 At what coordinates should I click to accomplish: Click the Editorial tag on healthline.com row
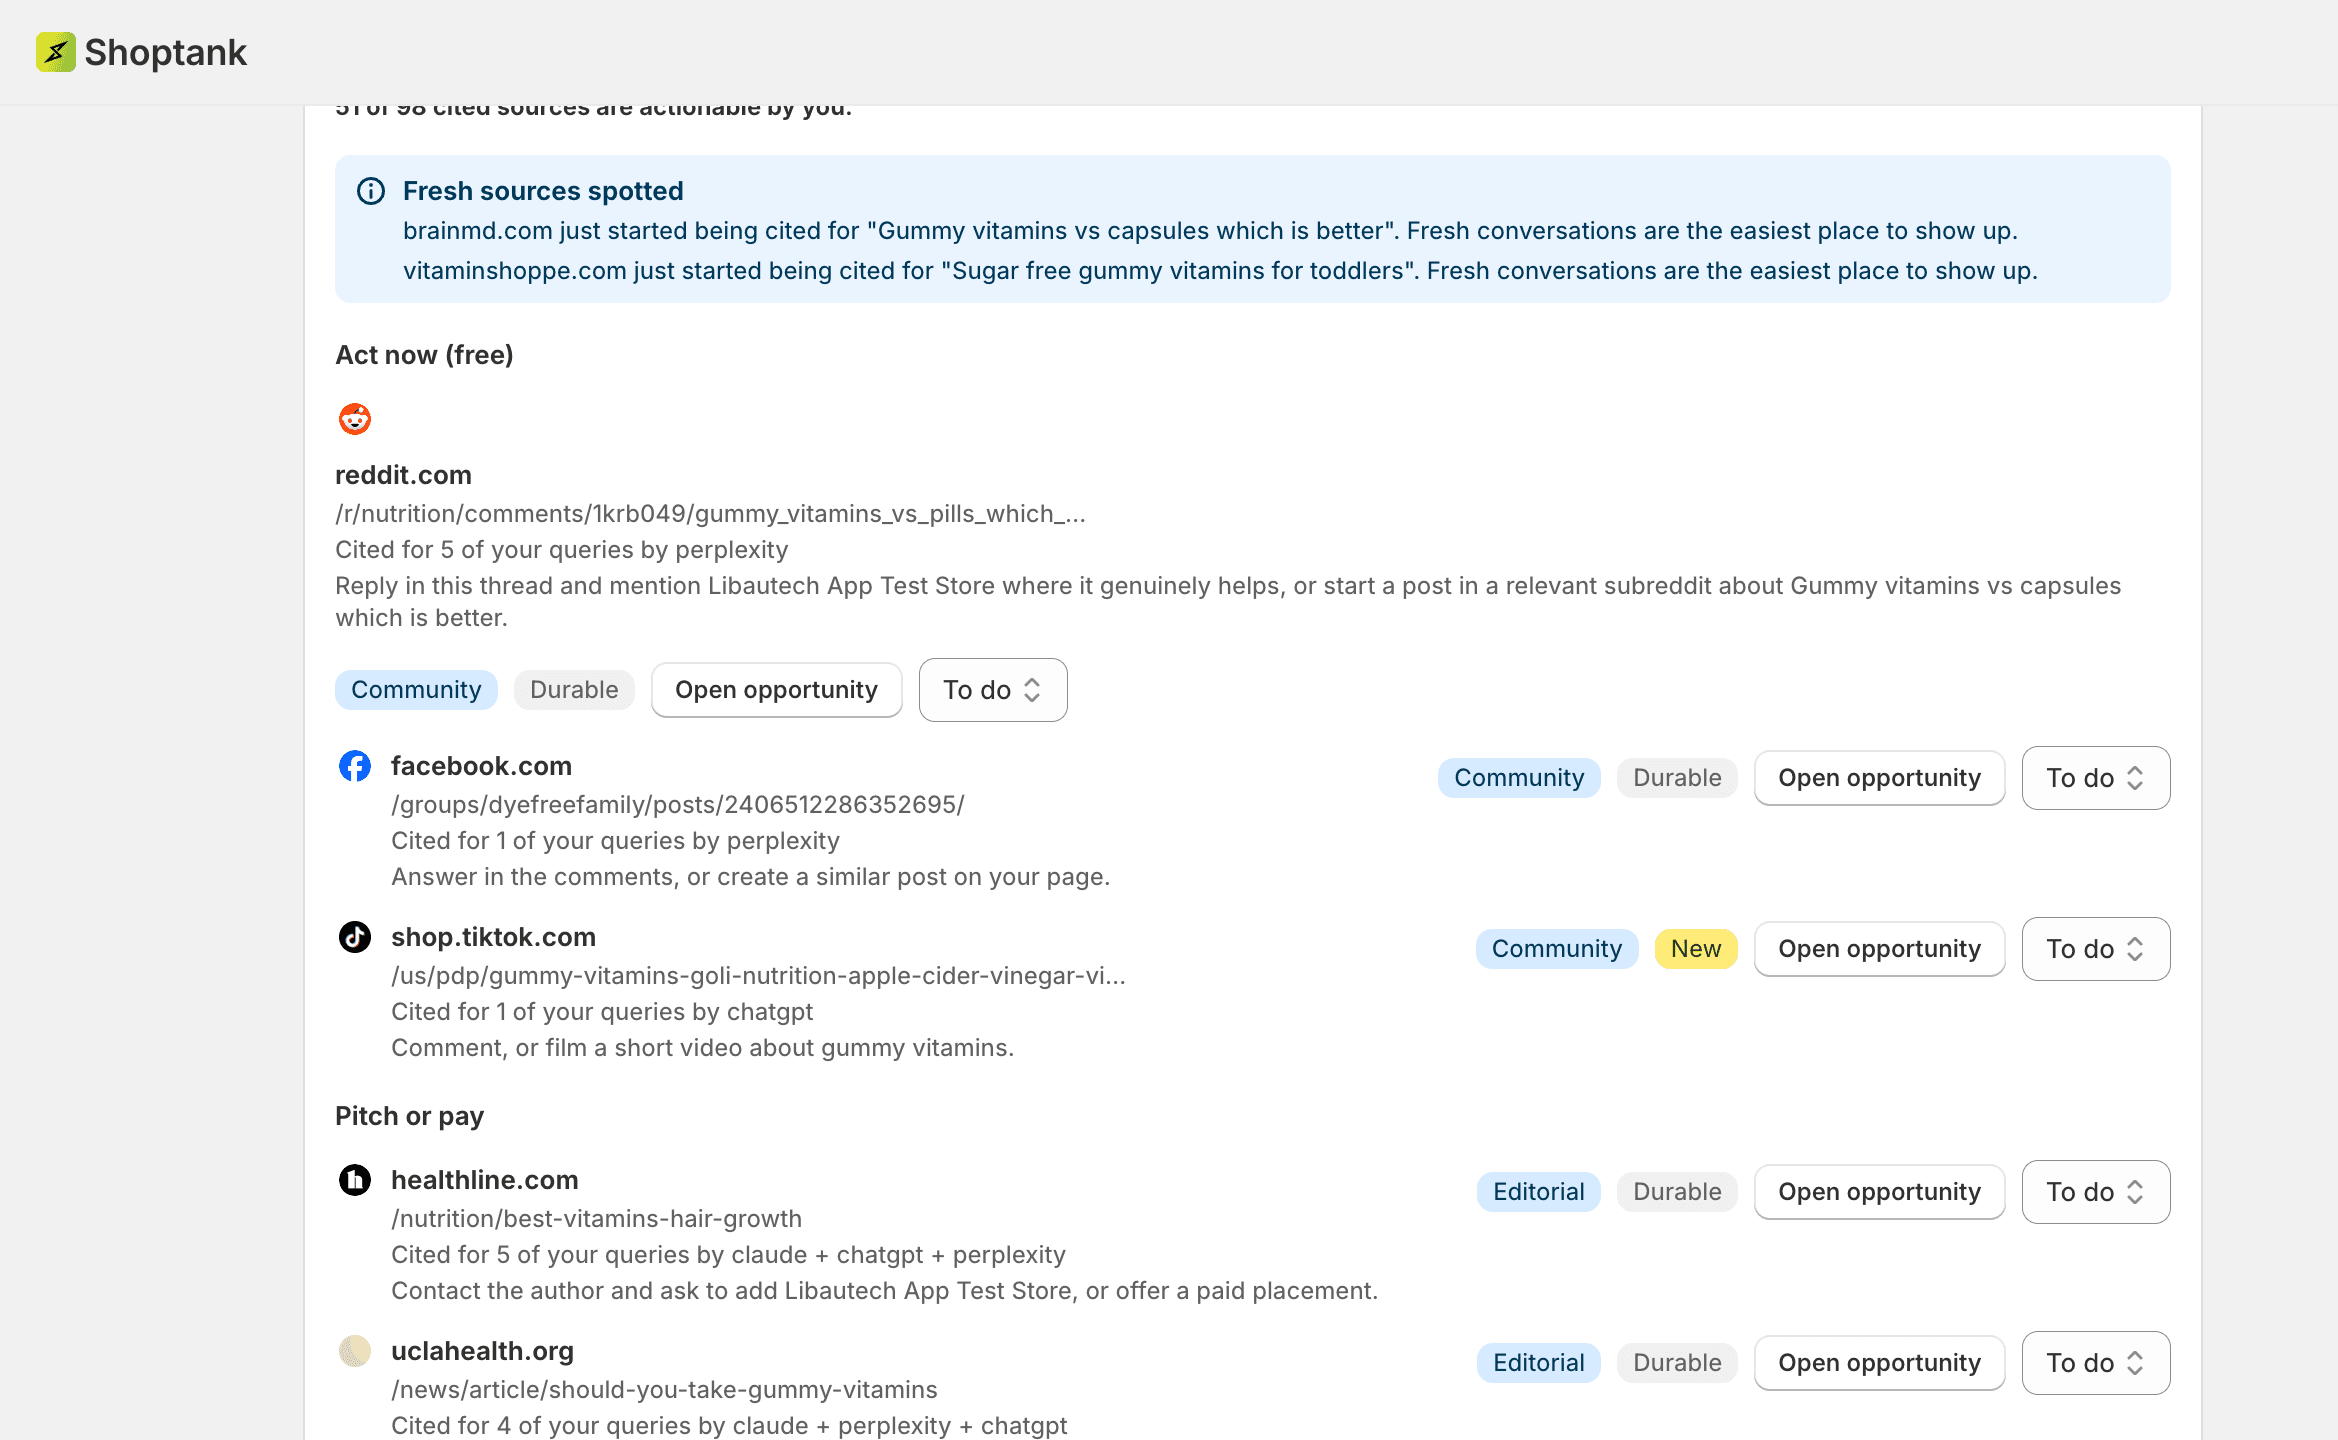[x=1539, y=1192]
